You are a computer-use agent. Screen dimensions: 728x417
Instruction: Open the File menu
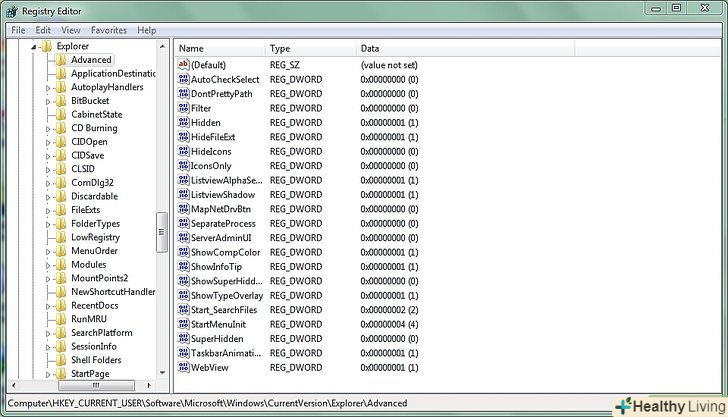[18, 30]
